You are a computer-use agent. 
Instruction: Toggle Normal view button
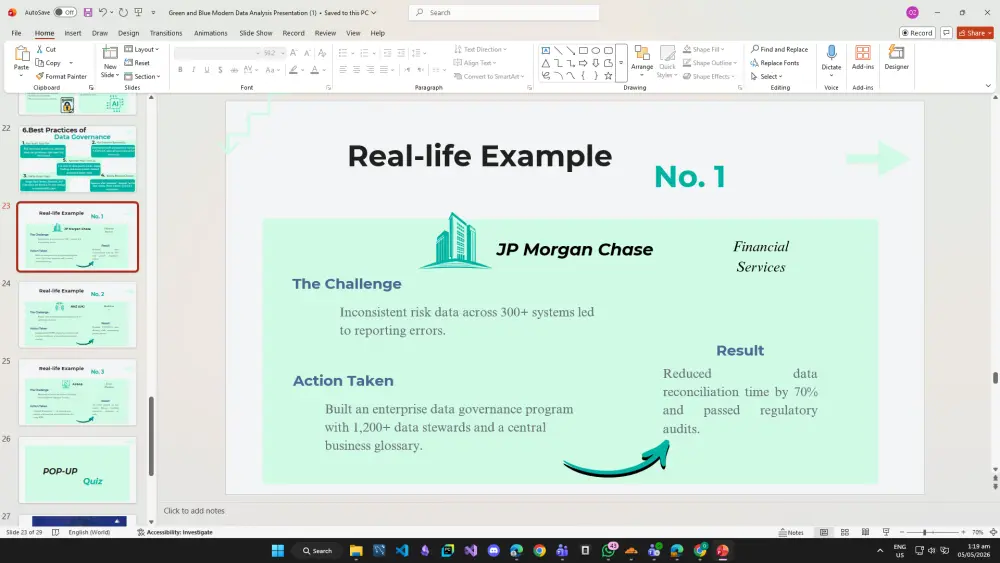[824, 532]
